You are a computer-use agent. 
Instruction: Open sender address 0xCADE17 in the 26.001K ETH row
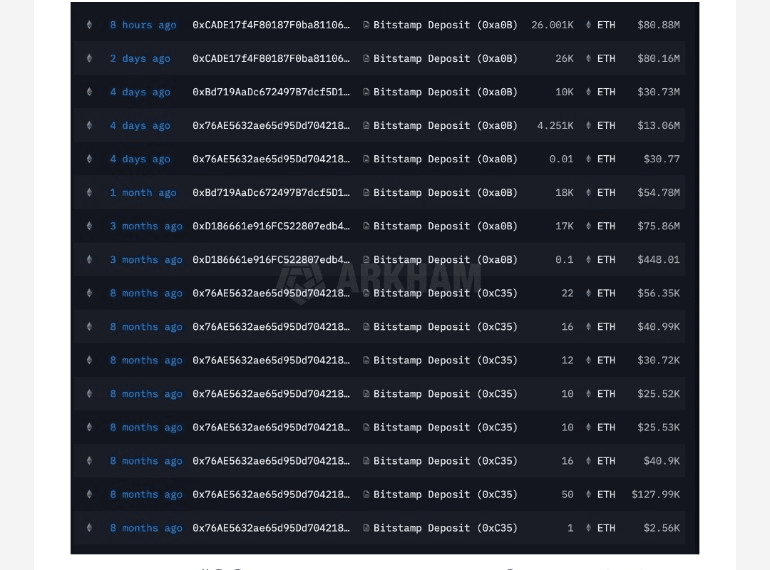(271, 25)
